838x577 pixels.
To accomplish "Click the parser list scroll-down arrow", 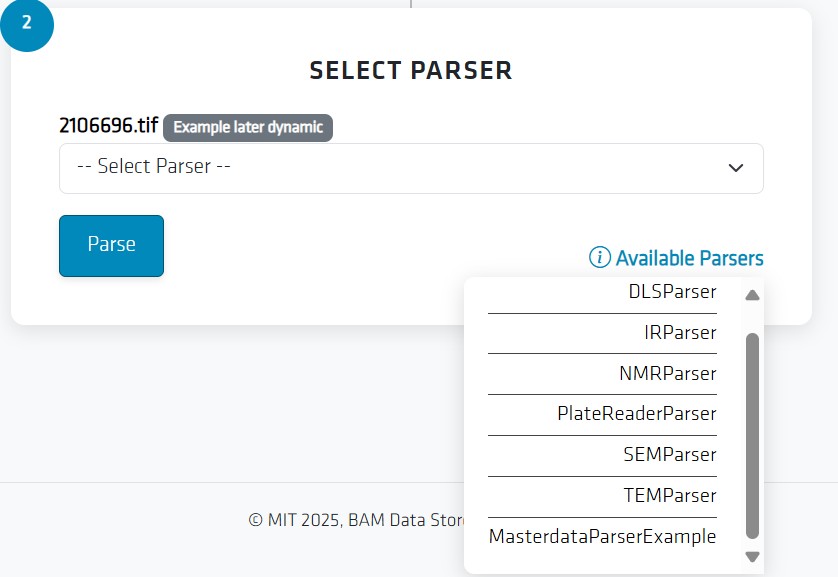I will pos(753,557).
